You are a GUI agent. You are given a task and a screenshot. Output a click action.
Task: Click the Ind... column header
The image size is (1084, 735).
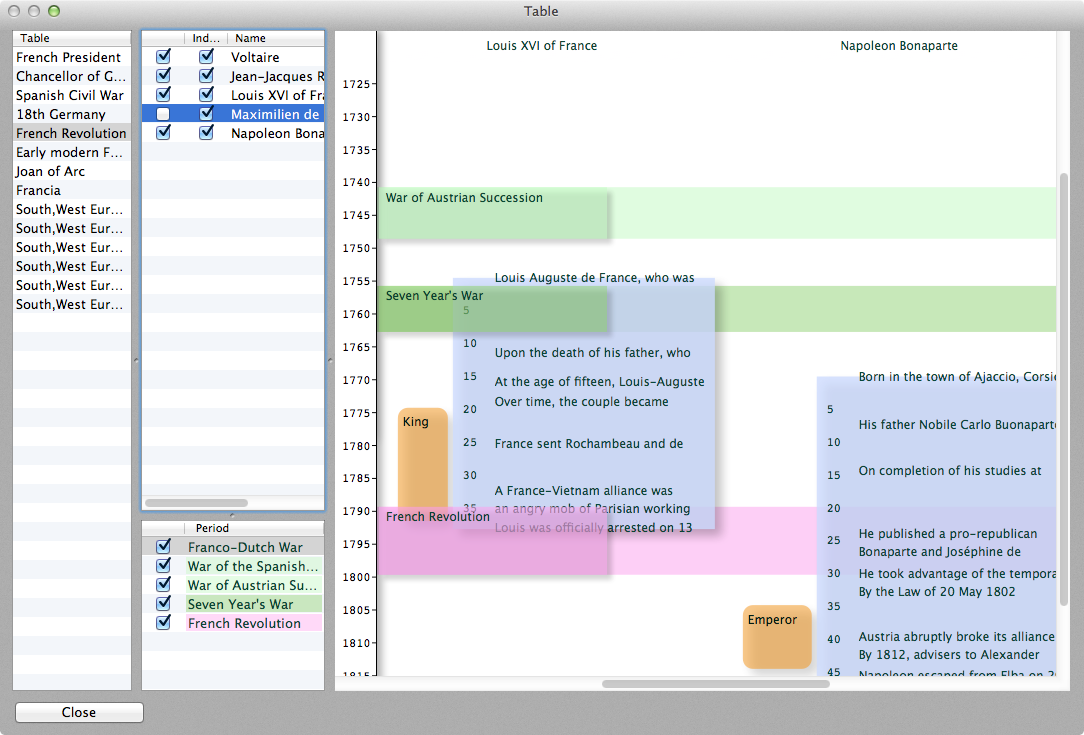tap(206, 38)
